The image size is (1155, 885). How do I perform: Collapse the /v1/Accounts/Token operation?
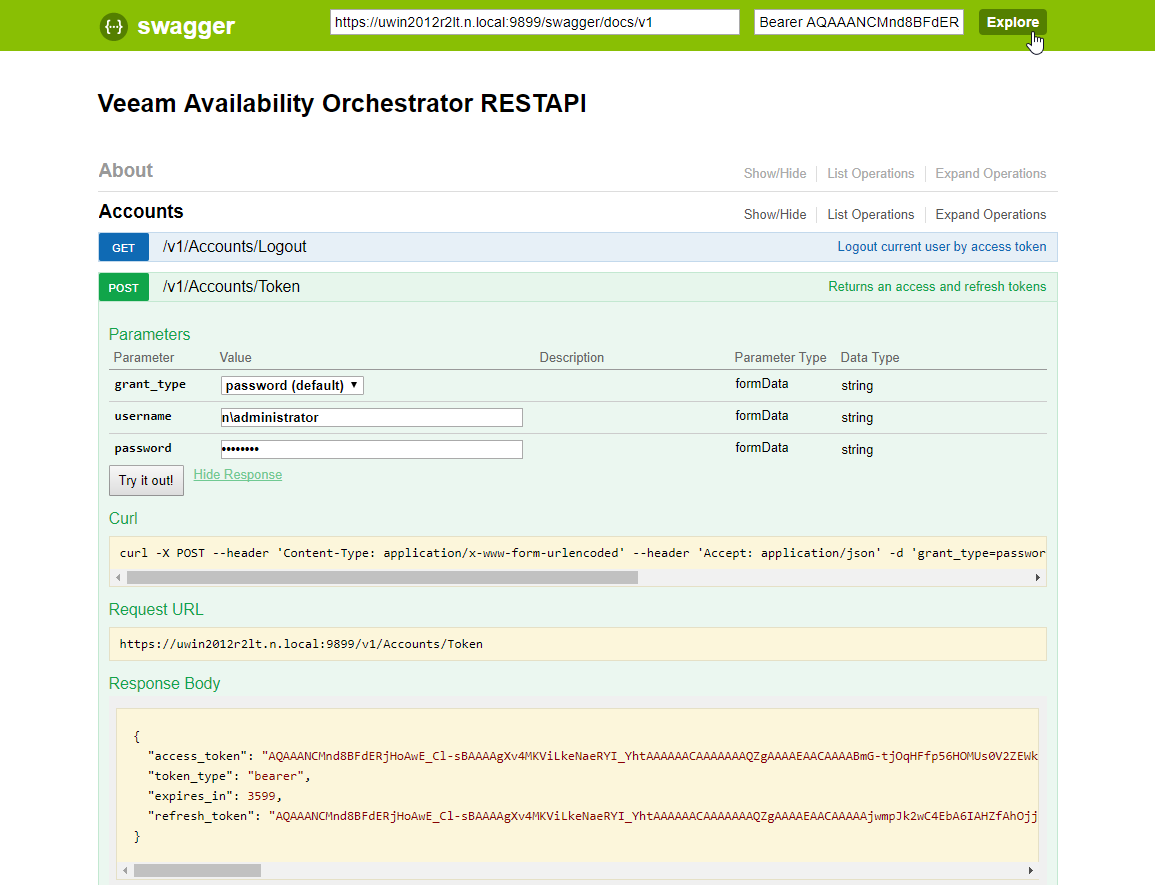coord(231,287)
